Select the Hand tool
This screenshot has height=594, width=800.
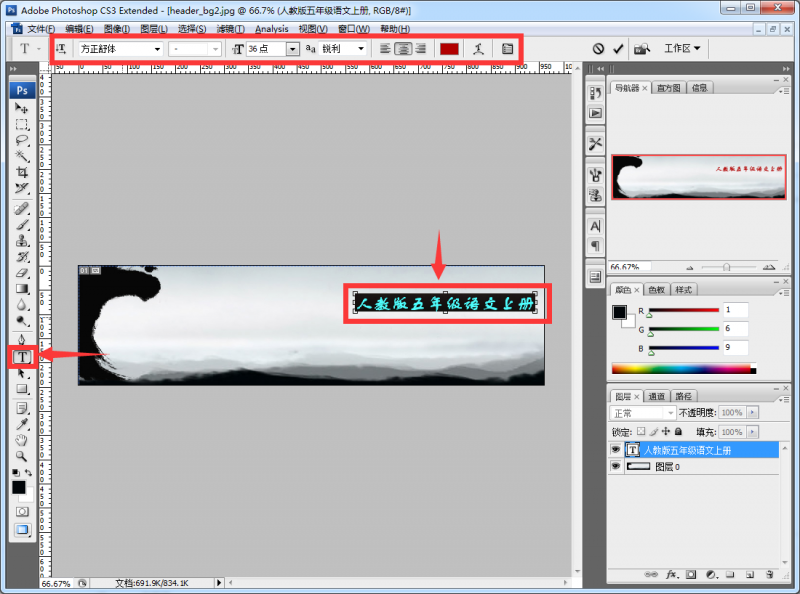pos(21,440)
